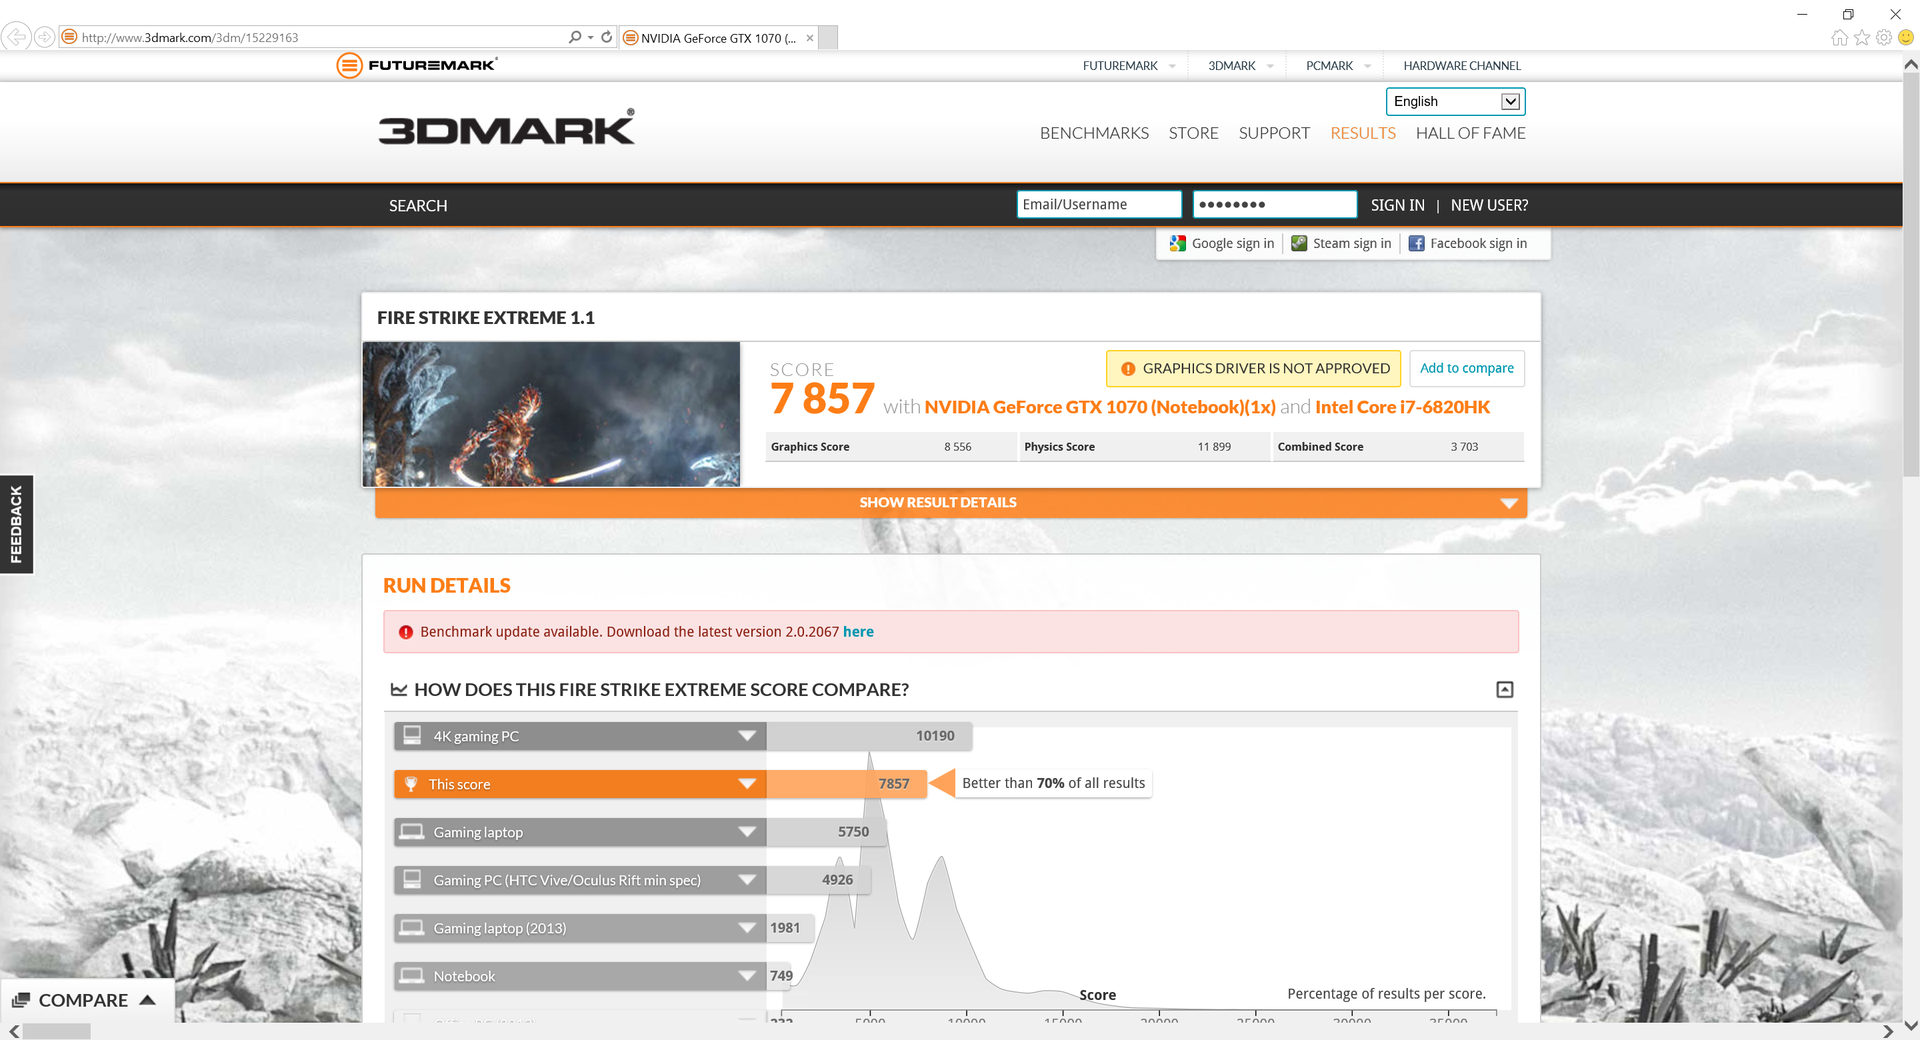
Task: Open RESULTS menu
Action: point(1362,133)
